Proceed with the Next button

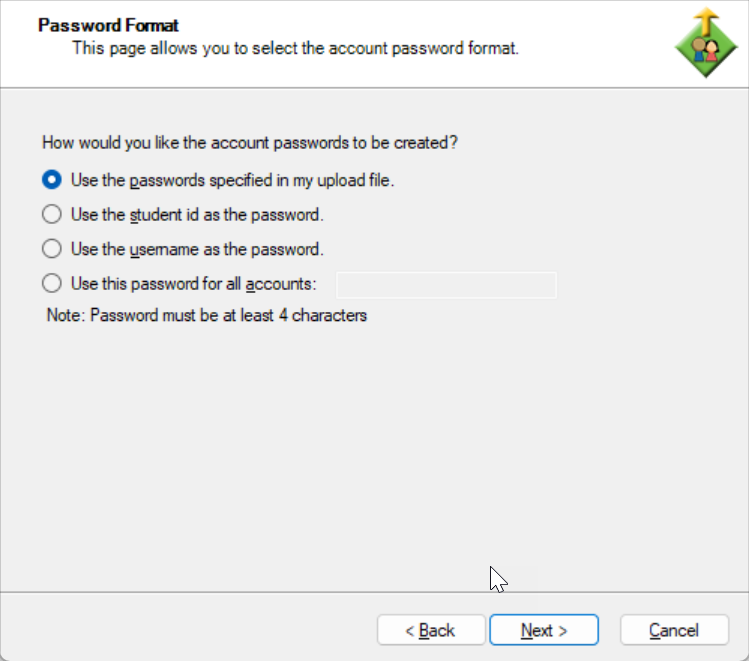point(544,630)
